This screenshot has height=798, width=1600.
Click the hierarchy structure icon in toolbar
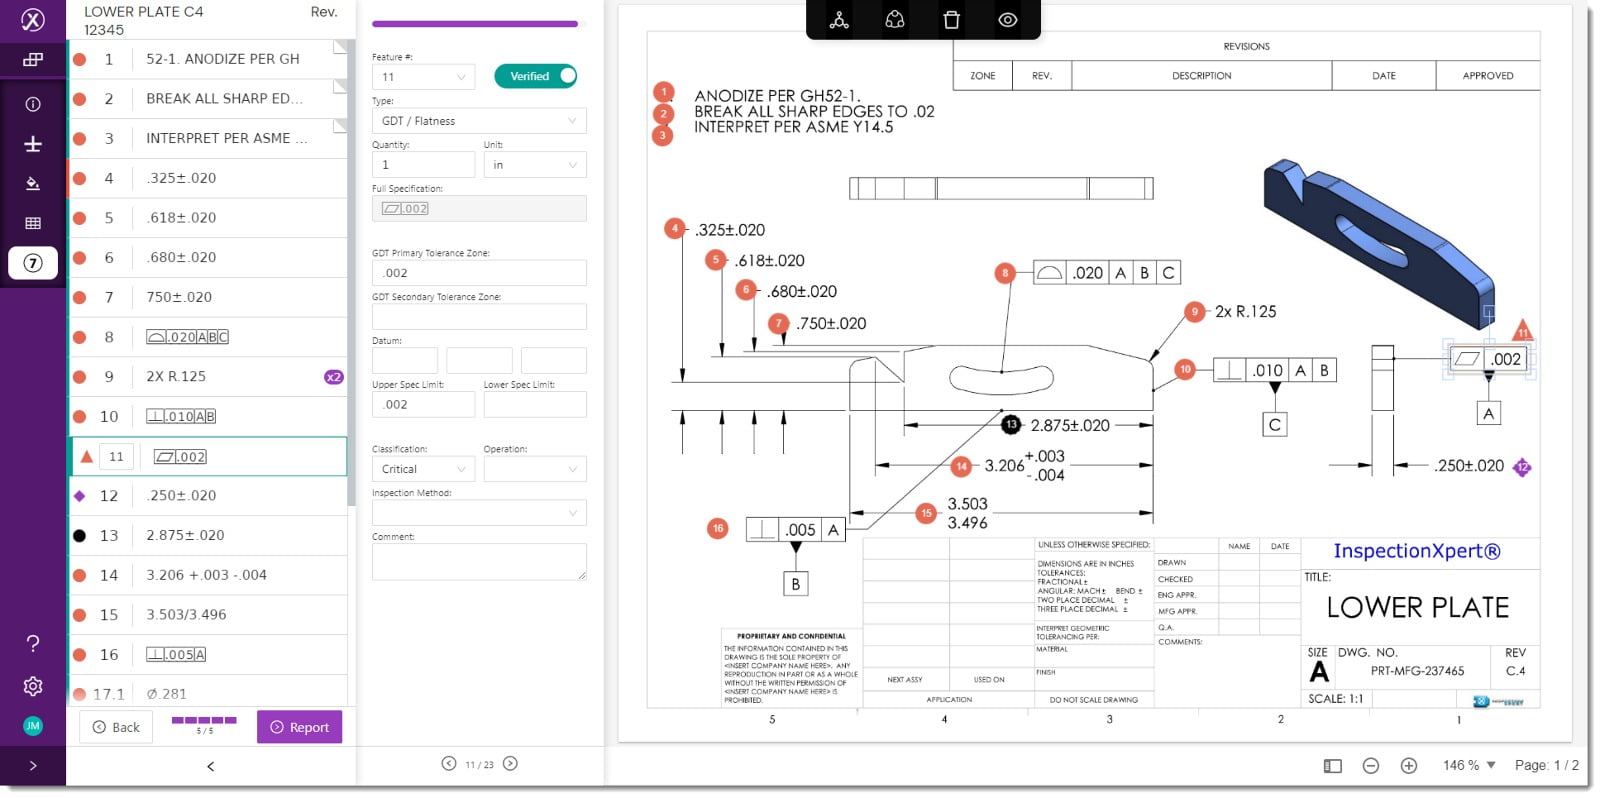839,20
